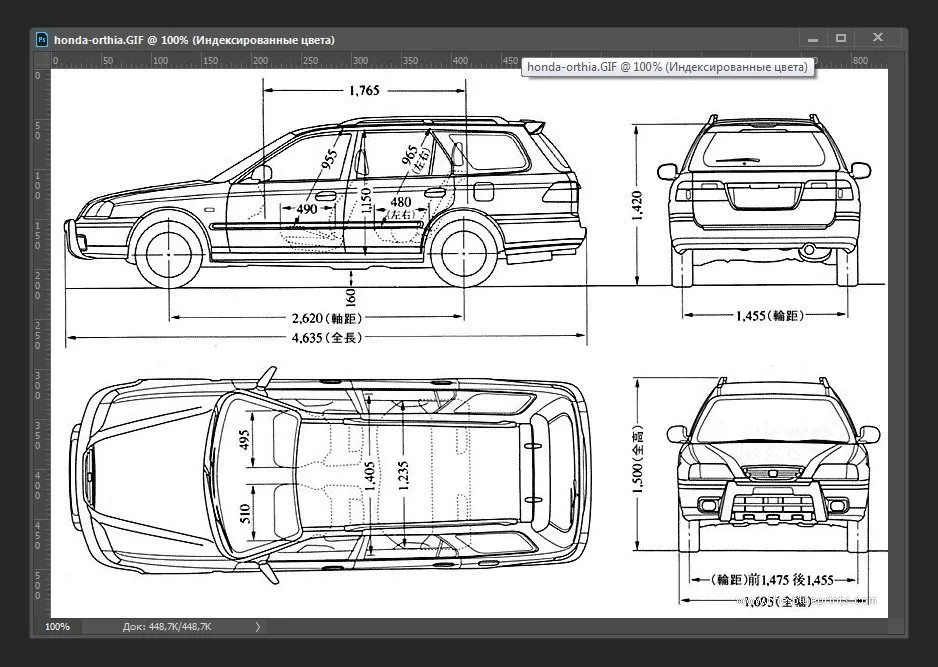The image size is (938, 667).
Task: Close the honda-orthia.GIF document
Action: coord(877,38)
